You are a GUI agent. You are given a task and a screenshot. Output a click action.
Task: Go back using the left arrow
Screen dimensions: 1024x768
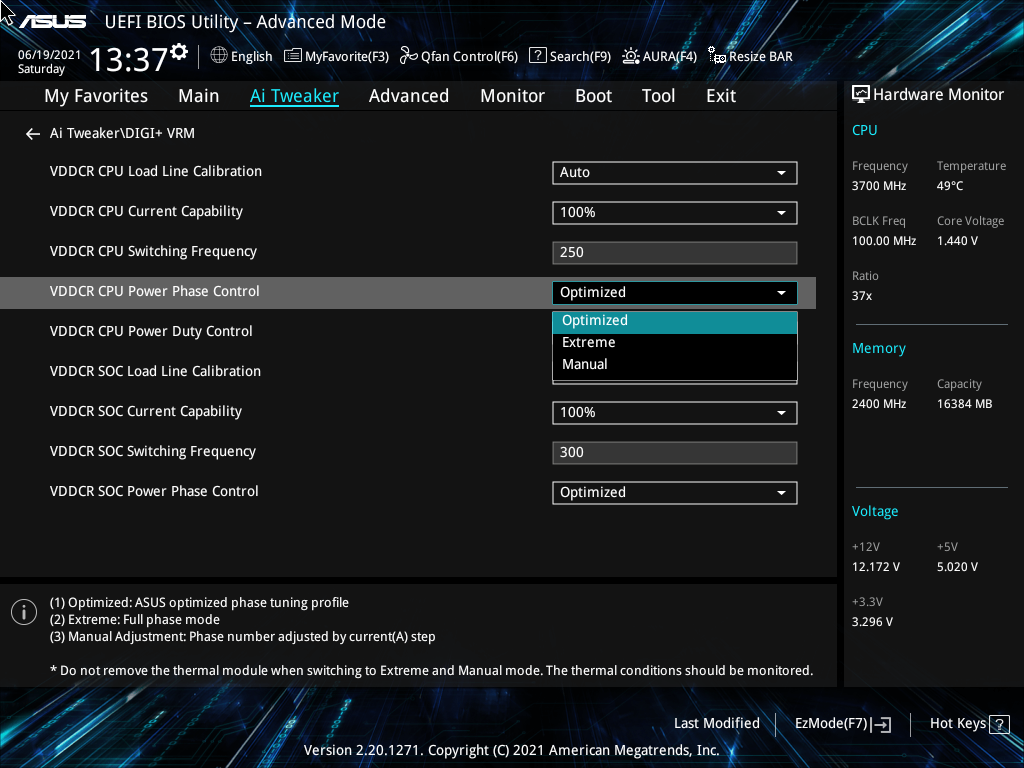[32, 133]
